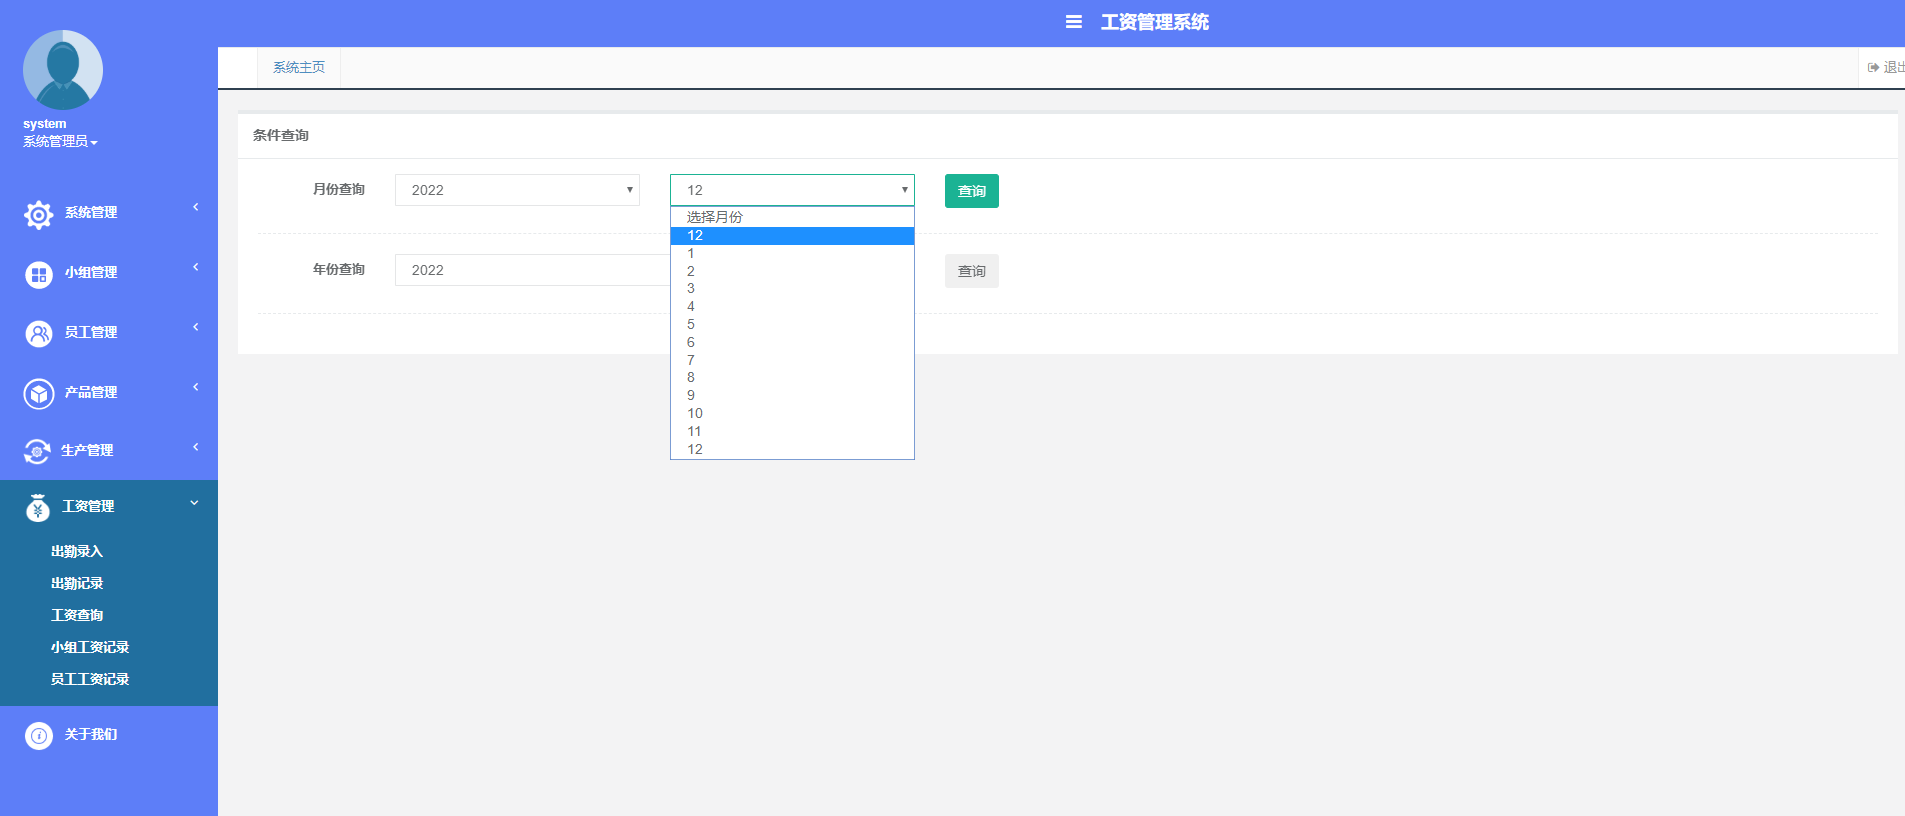Click the 小组管理 grid icon
1905x816 pixels.
point(39,274)
